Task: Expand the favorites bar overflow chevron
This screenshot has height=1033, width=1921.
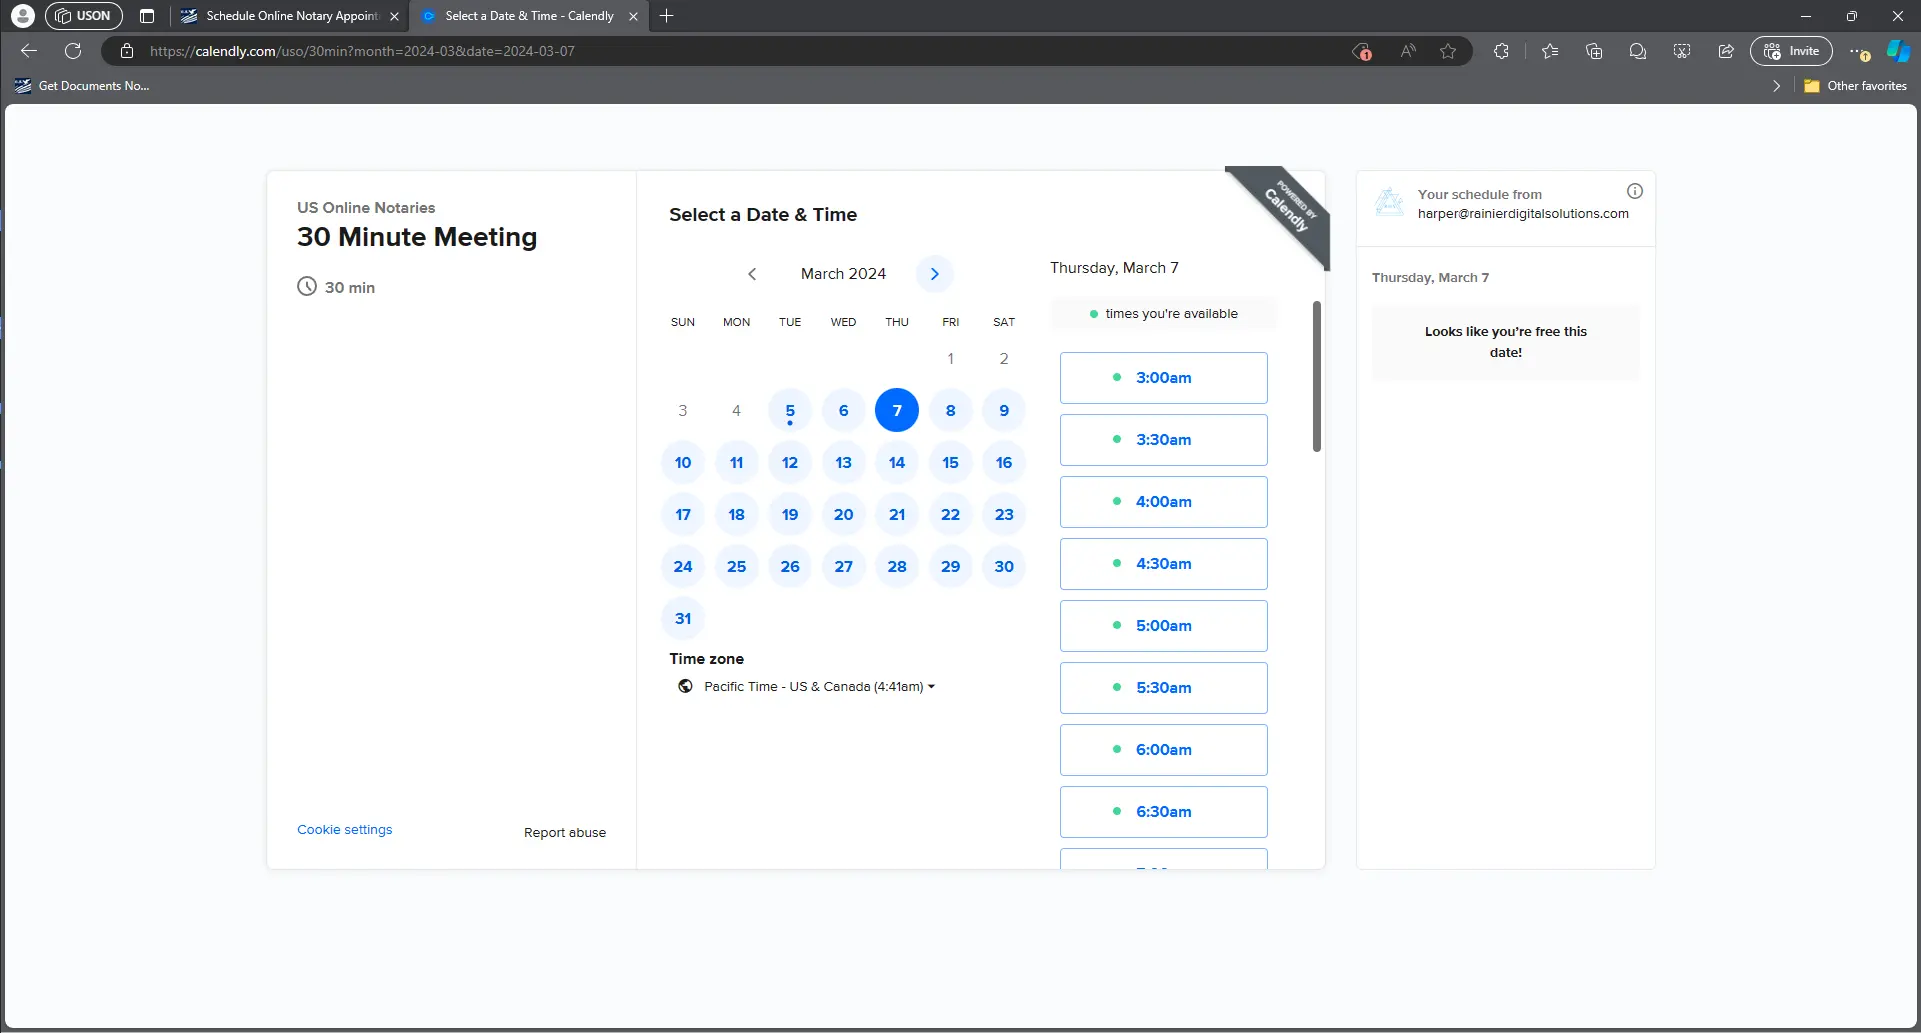Action: tap(1776, 86)
